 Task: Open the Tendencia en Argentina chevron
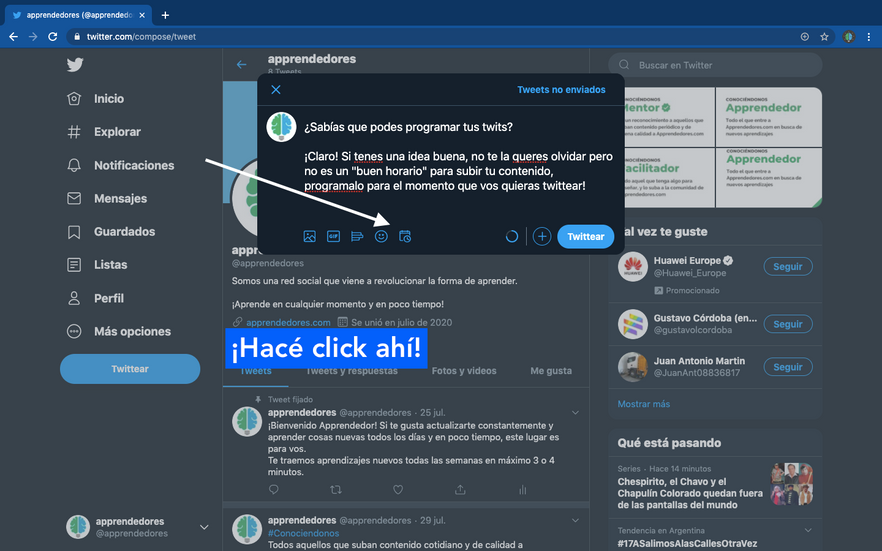point(808,530)
